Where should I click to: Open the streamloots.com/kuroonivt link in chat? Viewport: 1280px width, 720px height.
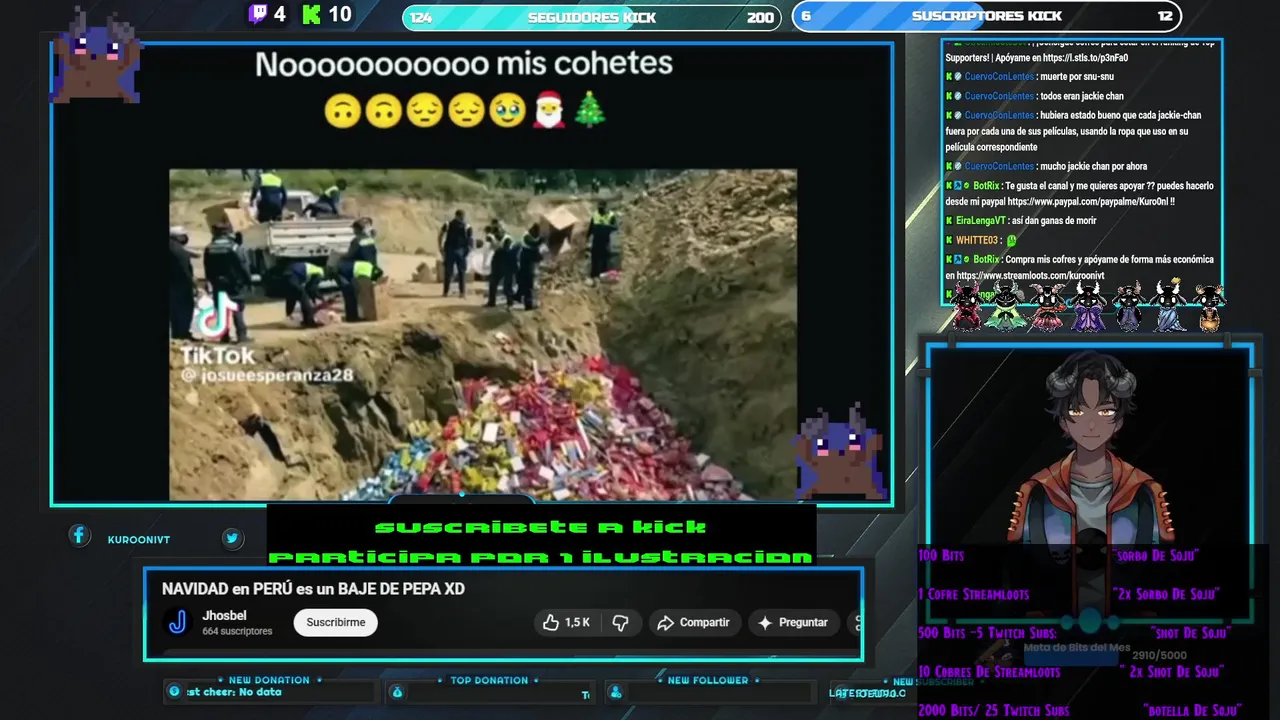[1030, 276]
